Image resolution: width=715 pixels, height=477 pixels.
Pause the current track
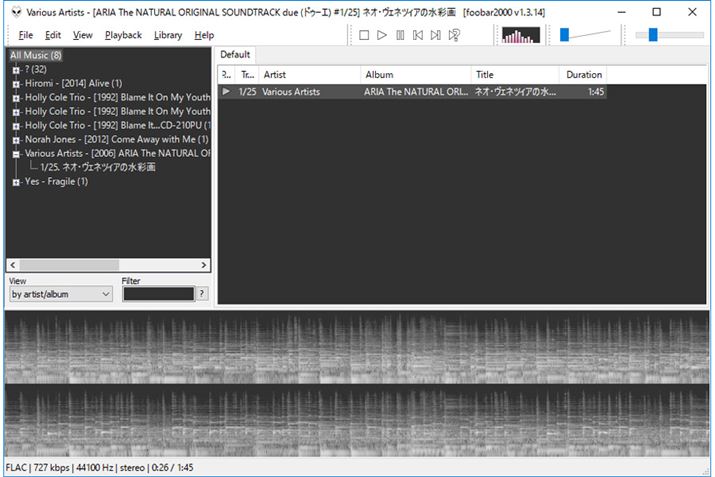(x=400, y=35)
